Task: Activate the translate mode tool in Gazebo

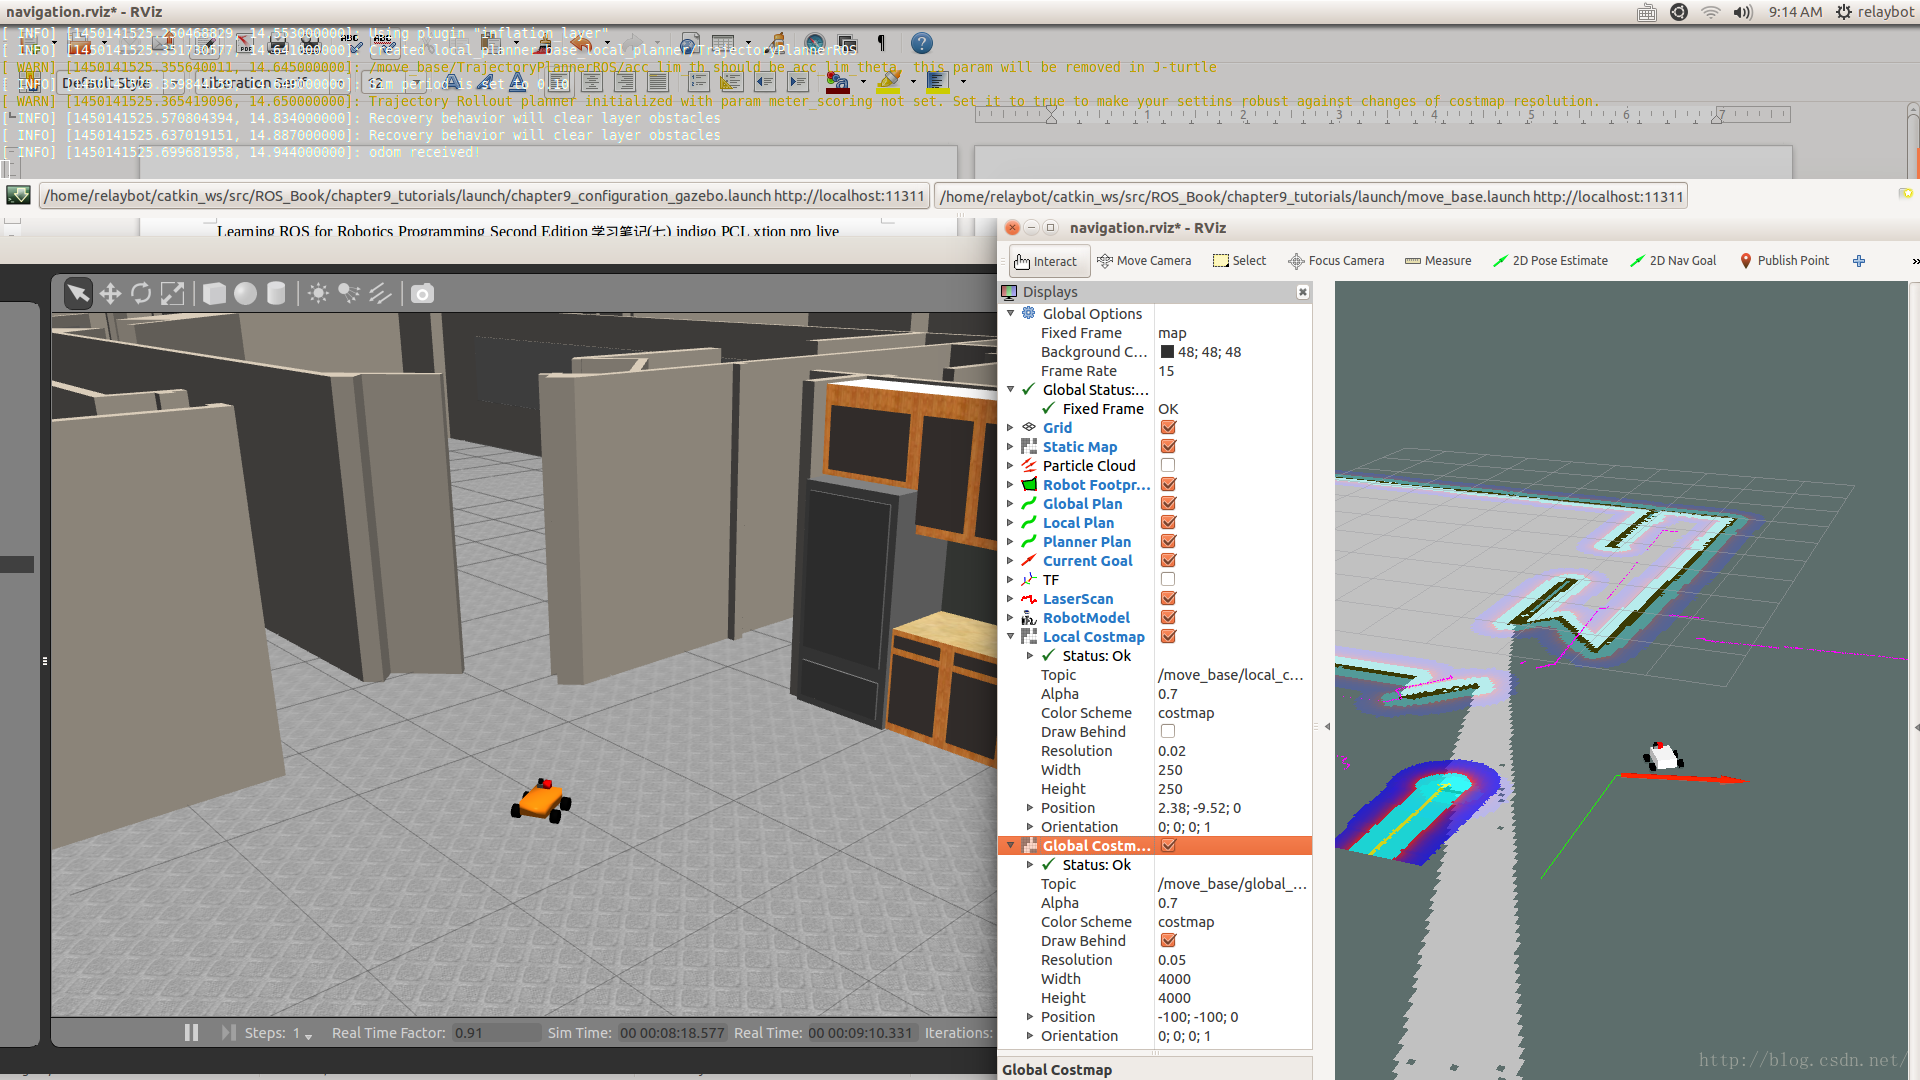Action: (110, 293)
